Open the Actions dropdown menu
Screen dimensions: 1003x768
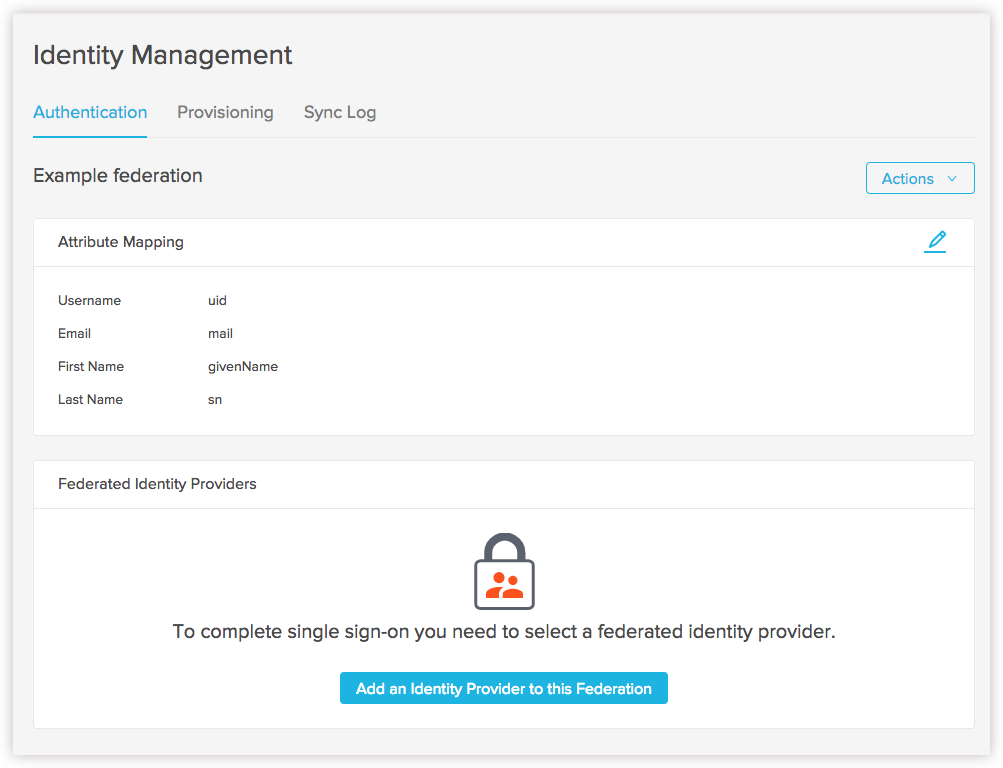click(918, 178)
